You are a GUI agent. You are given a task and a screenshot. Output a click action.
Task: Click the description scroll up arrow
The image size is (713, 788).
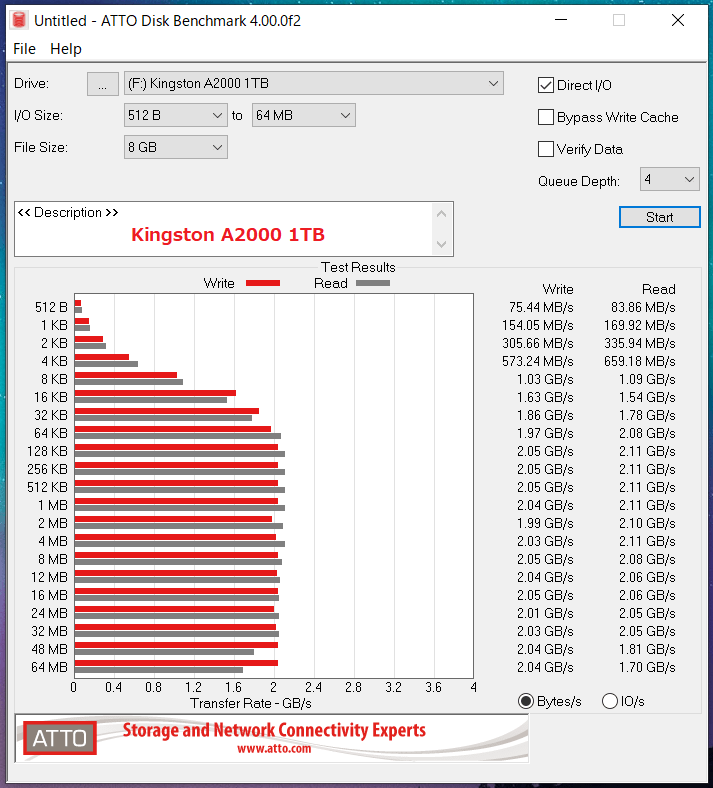[x=442, y=214]
